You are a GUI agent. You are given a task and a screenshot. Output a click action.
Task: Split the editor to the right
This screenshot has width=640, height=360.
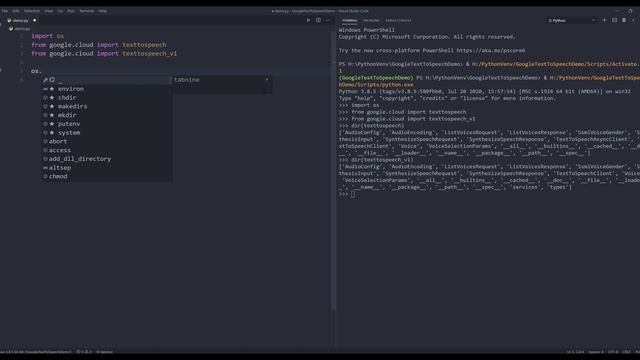tap(318, 20)
